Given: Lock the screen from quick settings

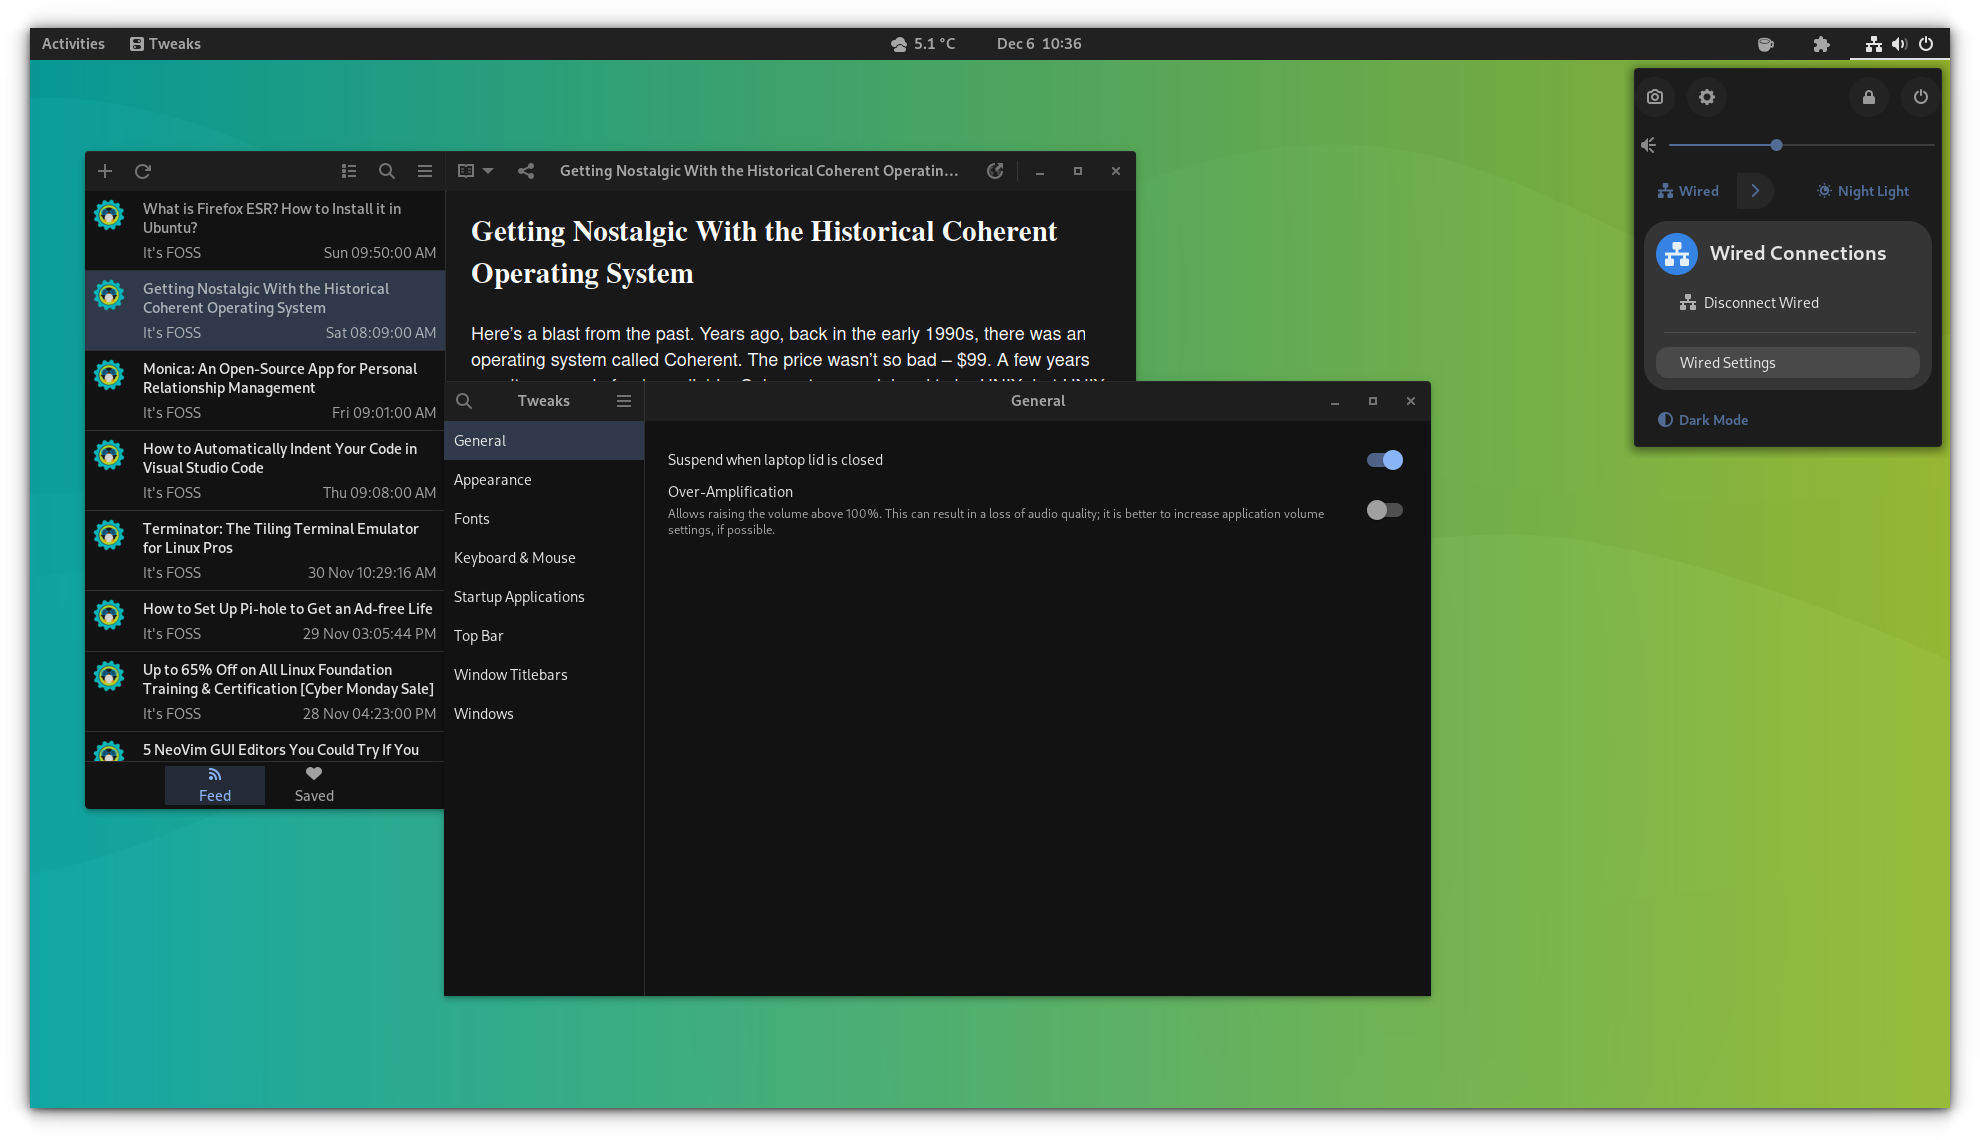Looking at the screenshot, I should [x=1869, y=97].
